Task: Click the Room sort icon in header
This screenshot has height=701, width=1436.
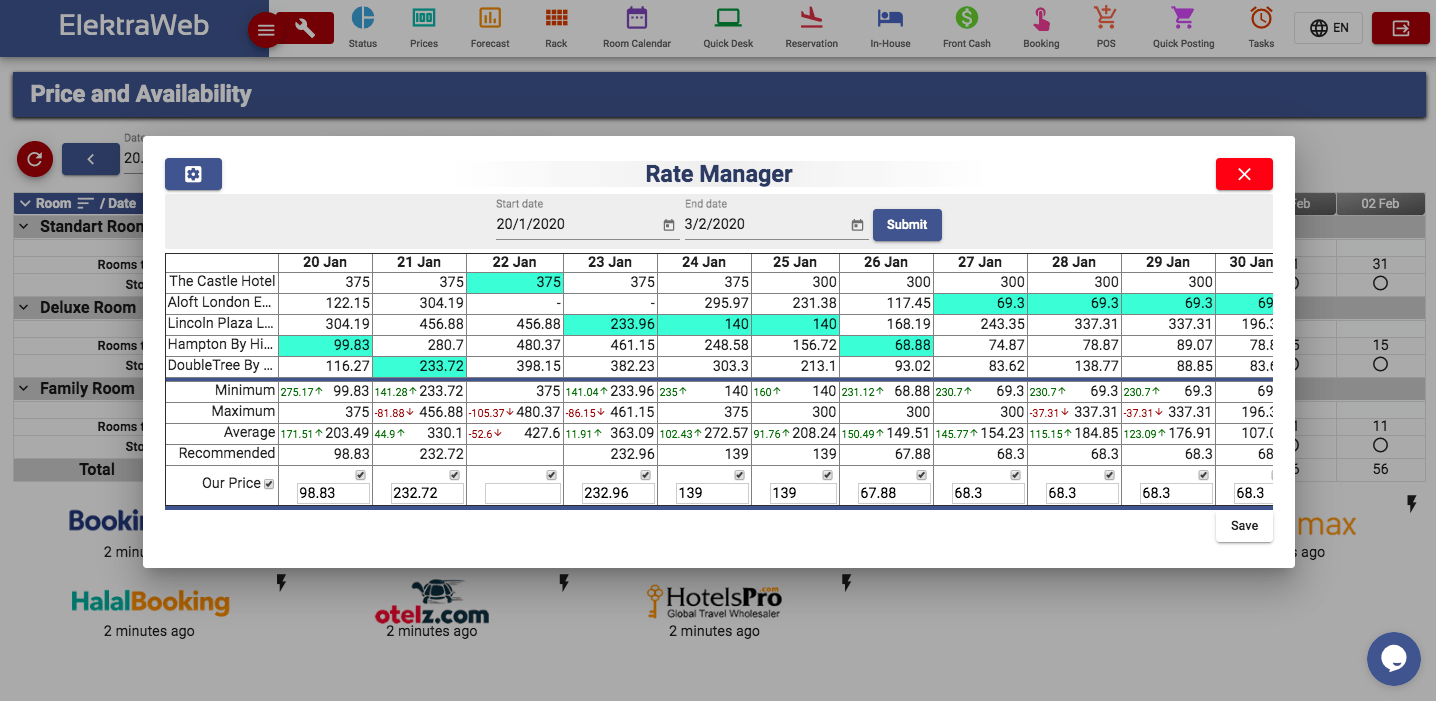Action: point(85,203)
